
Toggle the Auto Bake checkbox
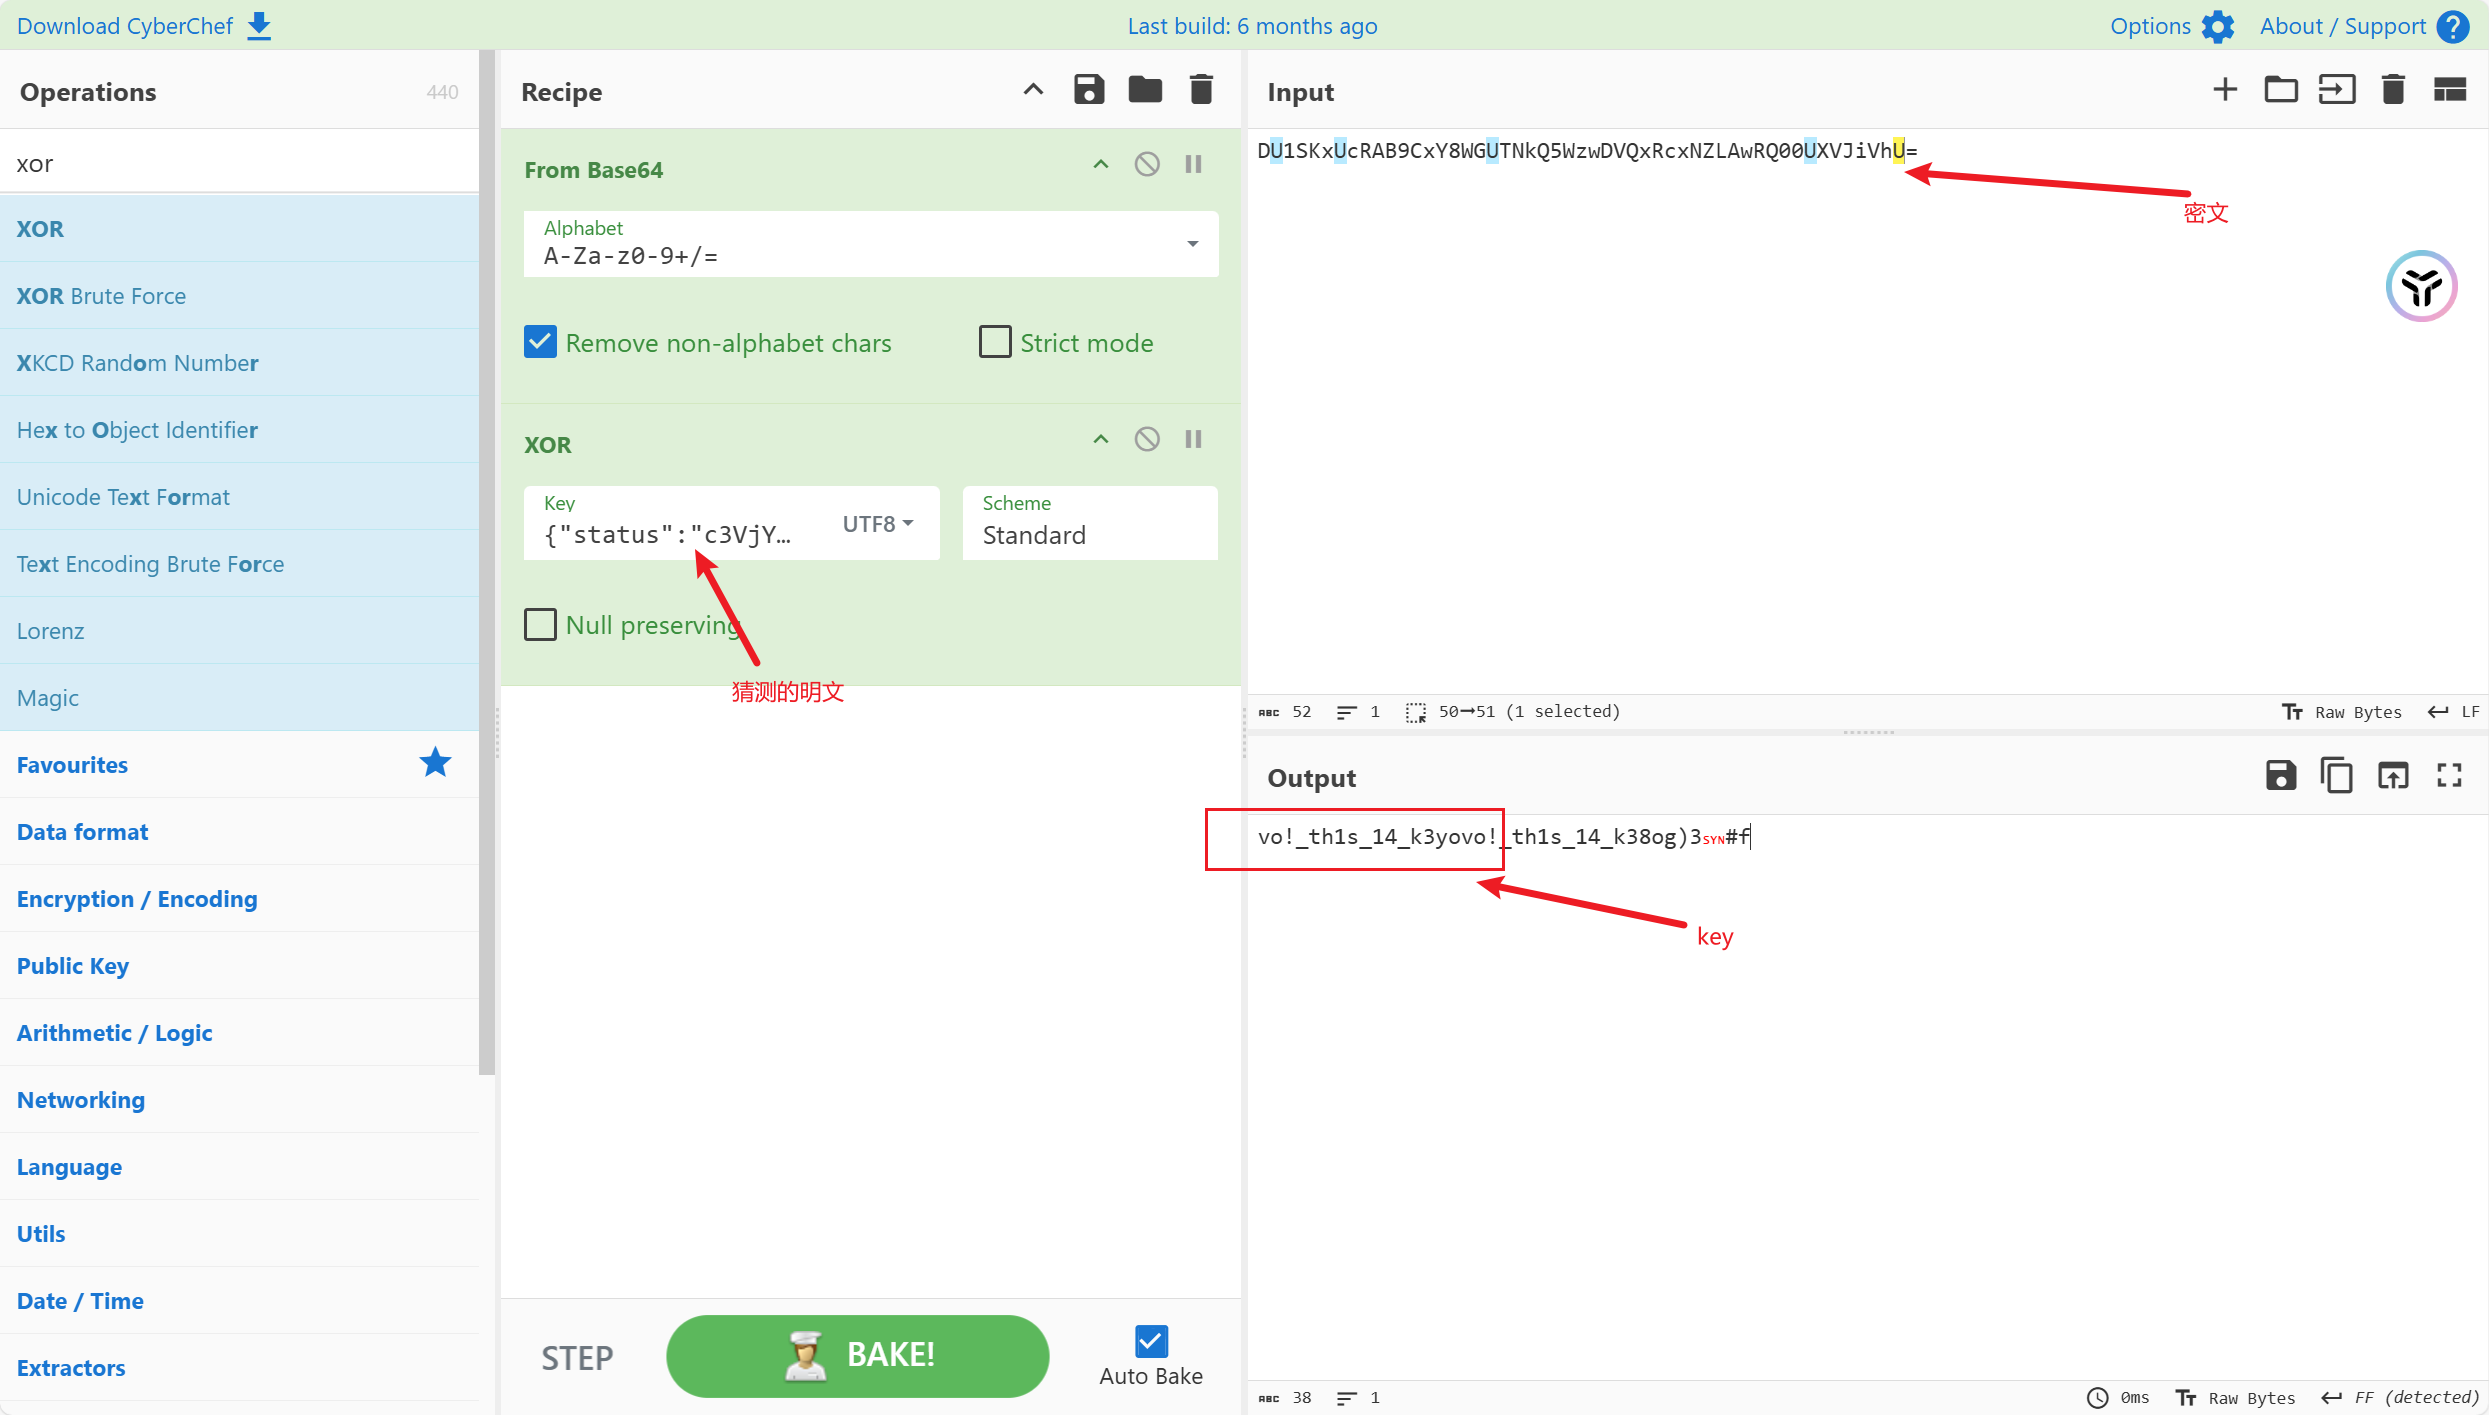click(1151, 1341)
